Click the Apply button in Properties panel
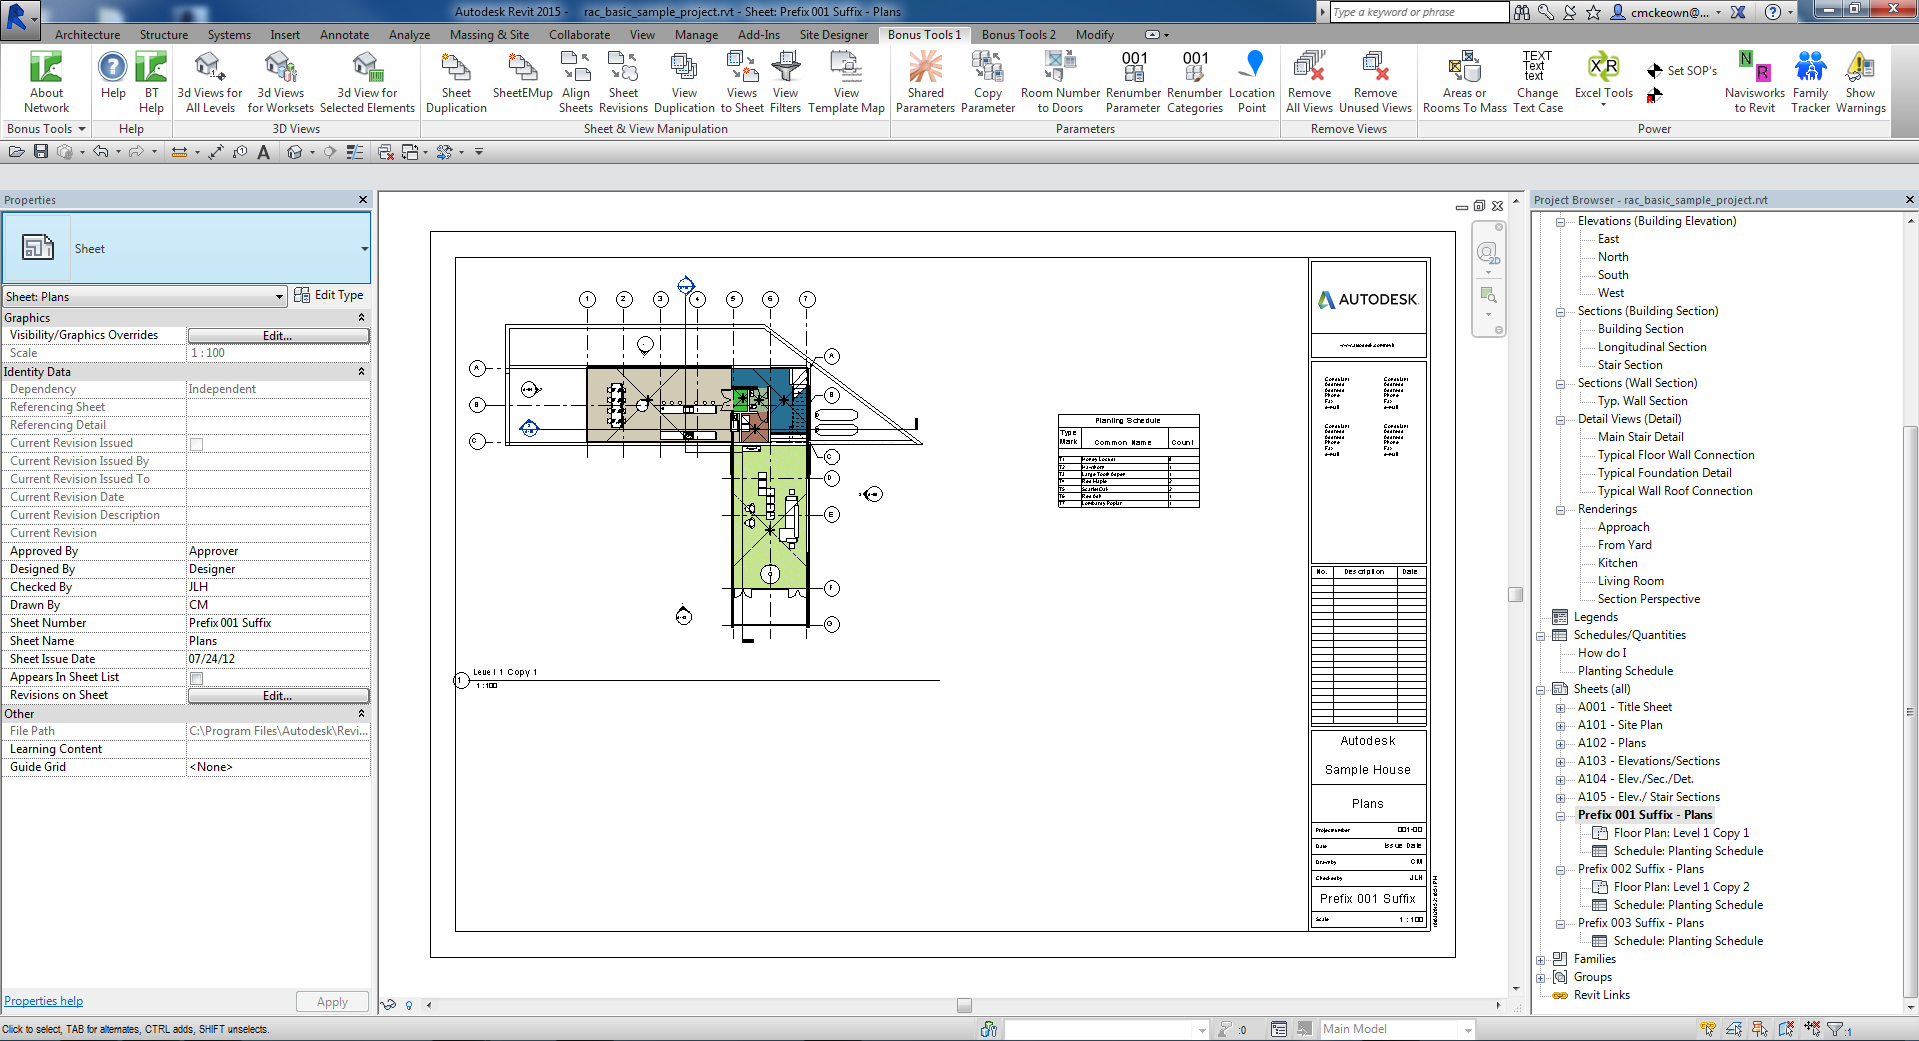This screenshot has height=1041, width=1919. 332,1001
